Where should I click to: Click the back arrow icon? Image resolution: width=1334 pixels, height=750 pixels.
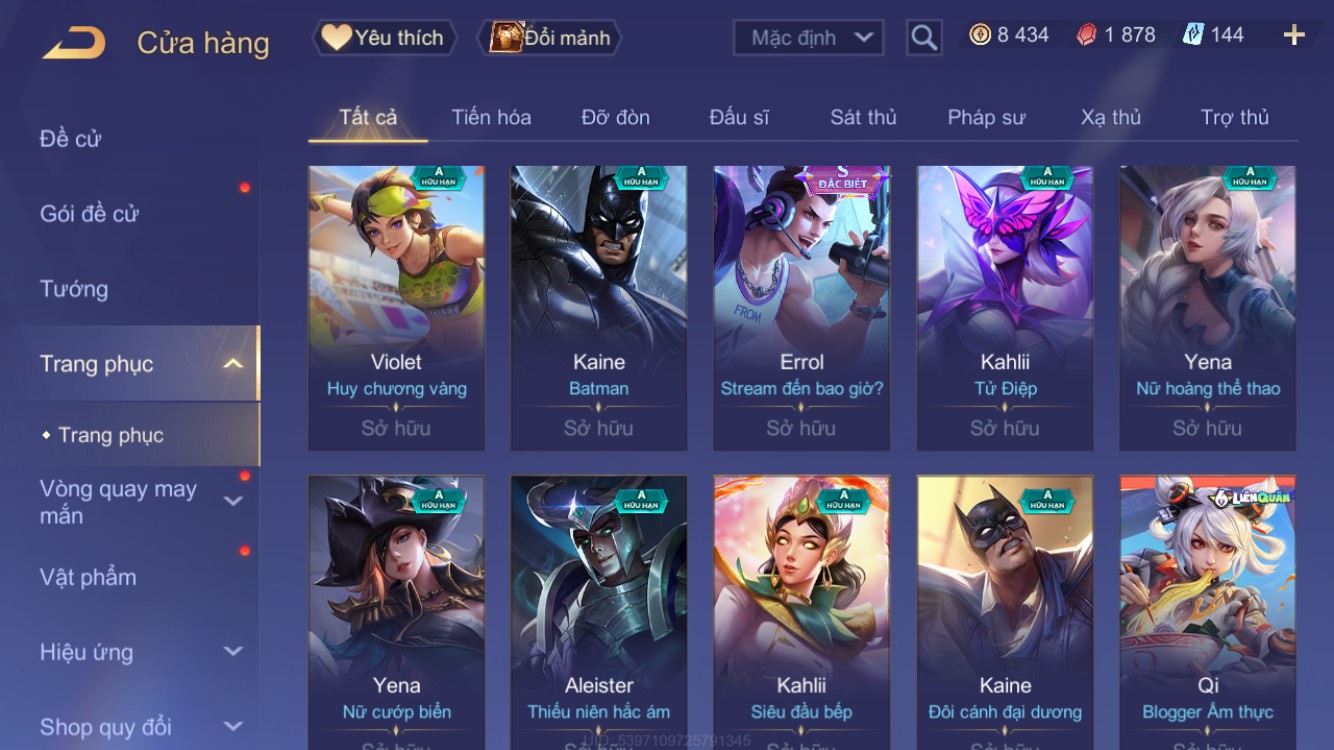click(x=73, y=43)
